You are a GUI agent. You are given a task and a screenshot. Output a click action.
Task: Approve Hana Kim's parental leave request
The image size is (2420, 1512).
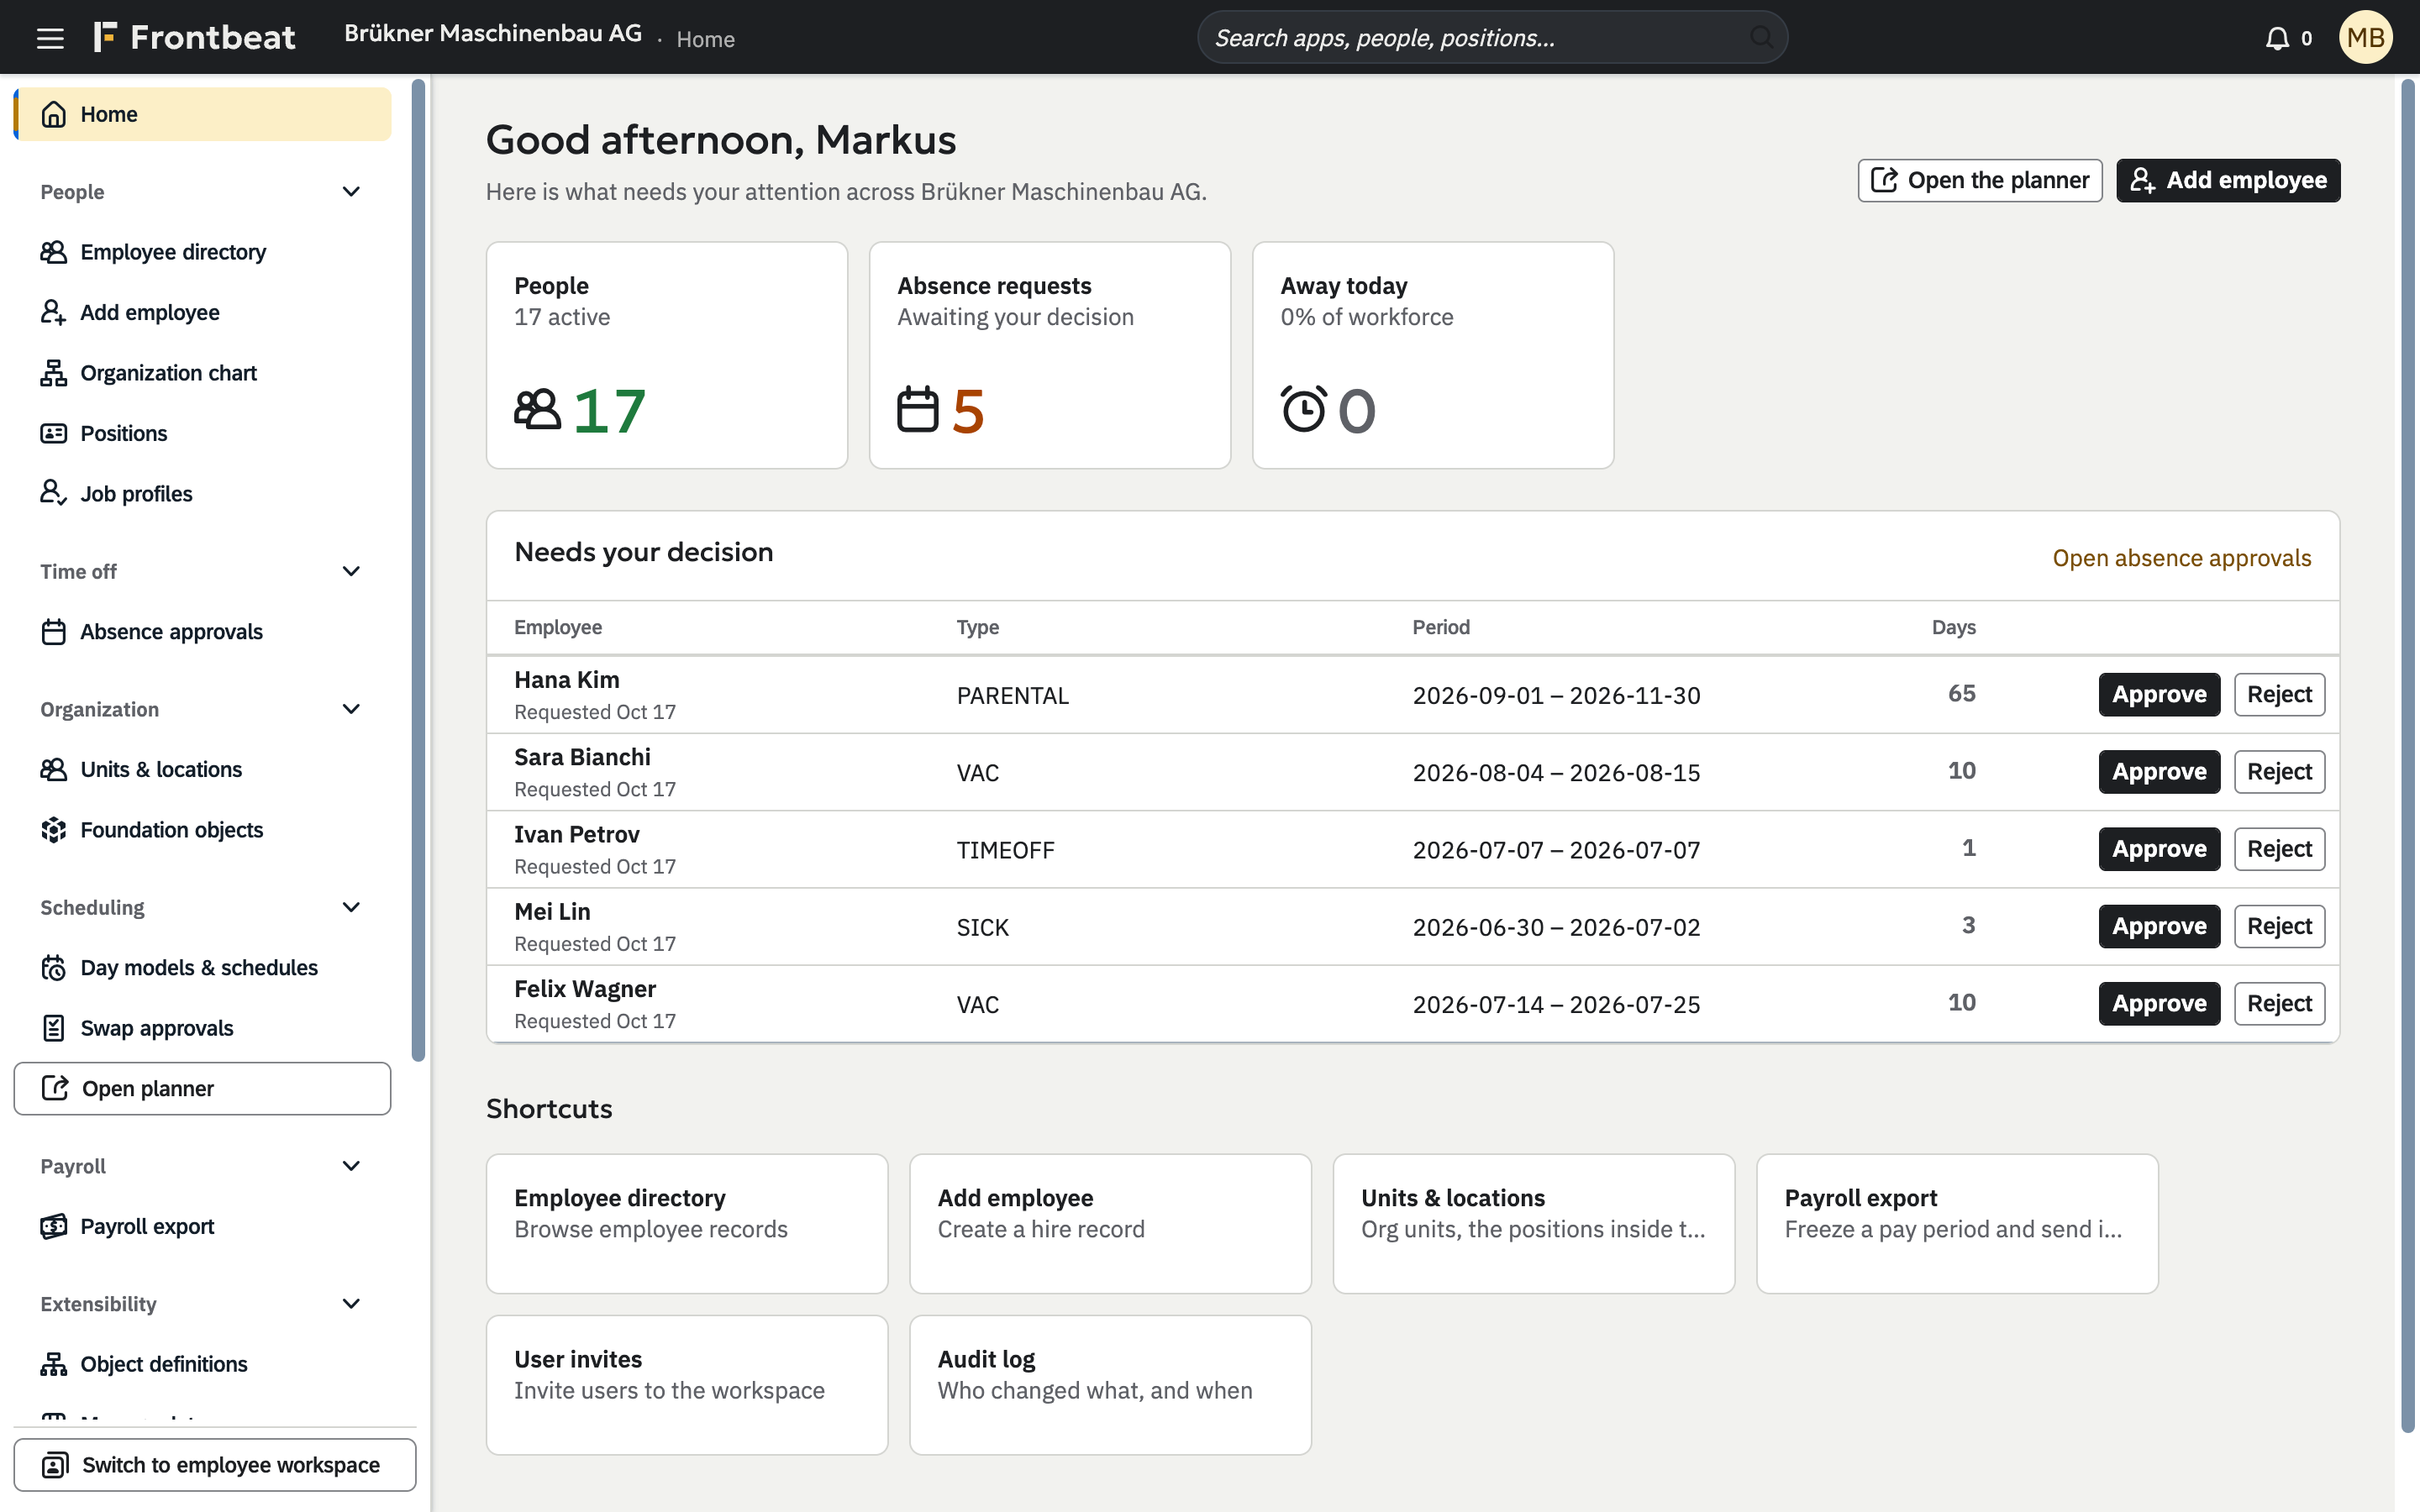pos(2159,694)
